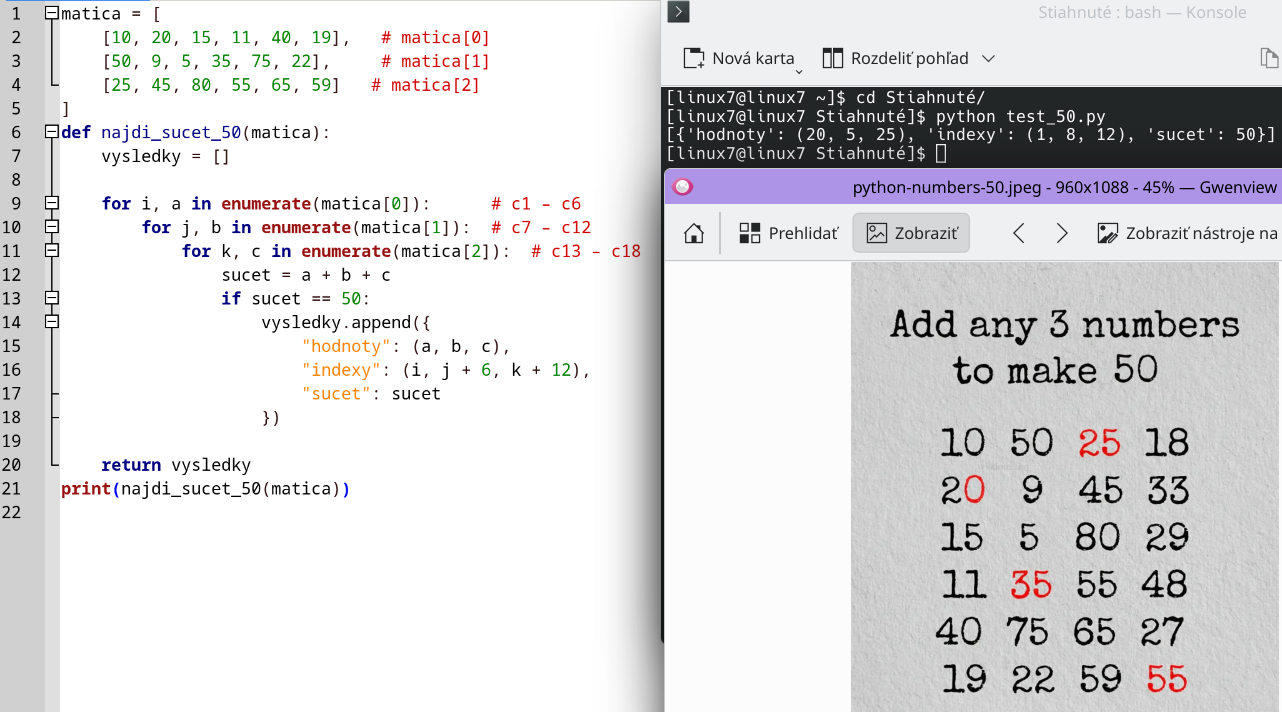Click the Gwenview home start page icon
This screenshot has width=1282, height=712.
693,234
